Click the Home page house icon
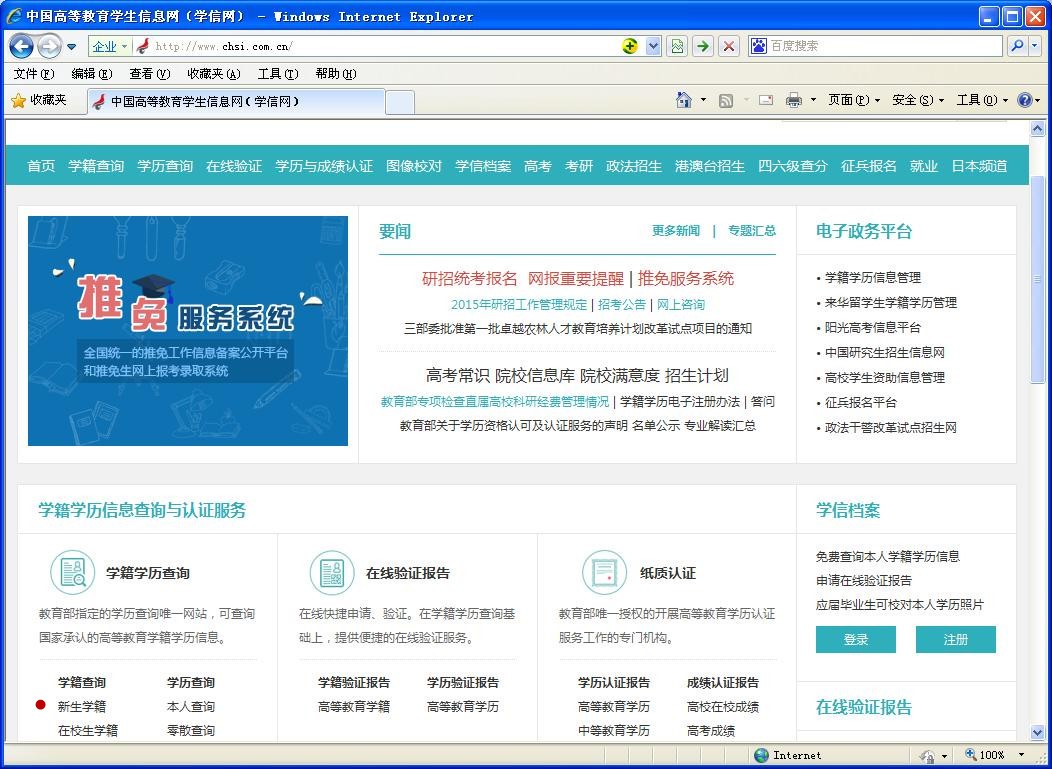 coord(684,100)
